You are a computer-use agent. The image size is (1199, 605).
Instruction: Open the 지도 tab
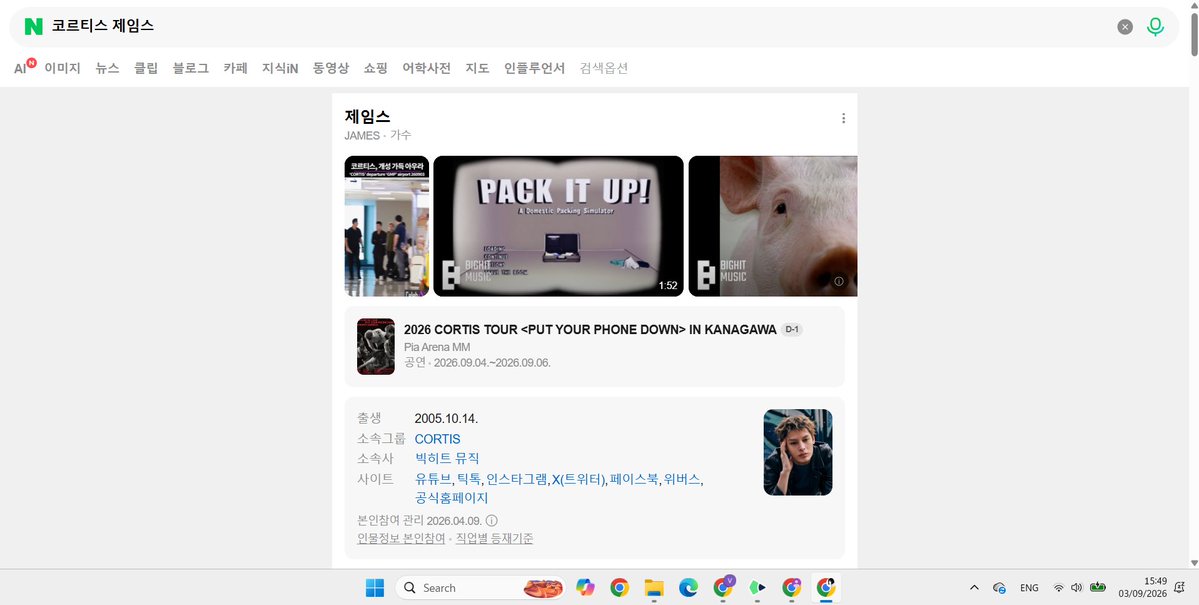tap(477, 68)
